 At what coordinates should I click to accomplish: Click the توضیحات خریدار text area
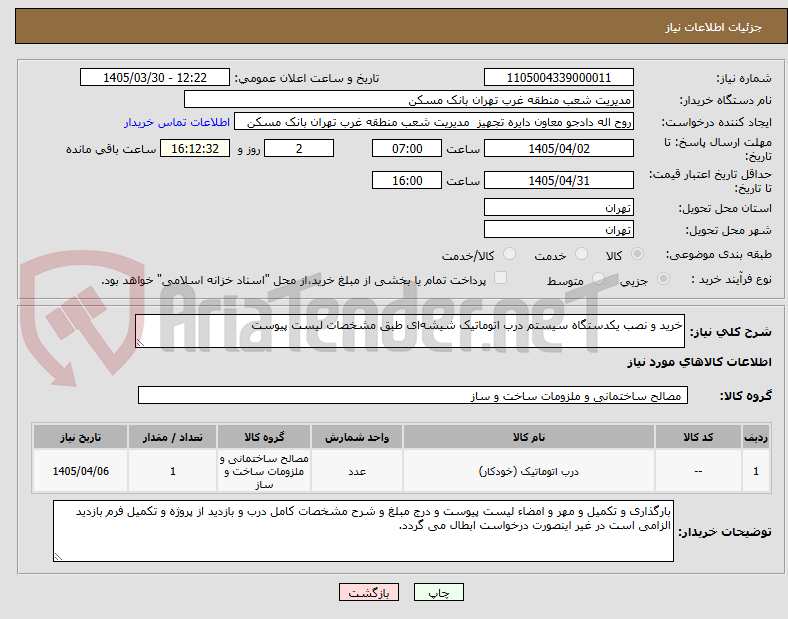(x=363, y=531)
